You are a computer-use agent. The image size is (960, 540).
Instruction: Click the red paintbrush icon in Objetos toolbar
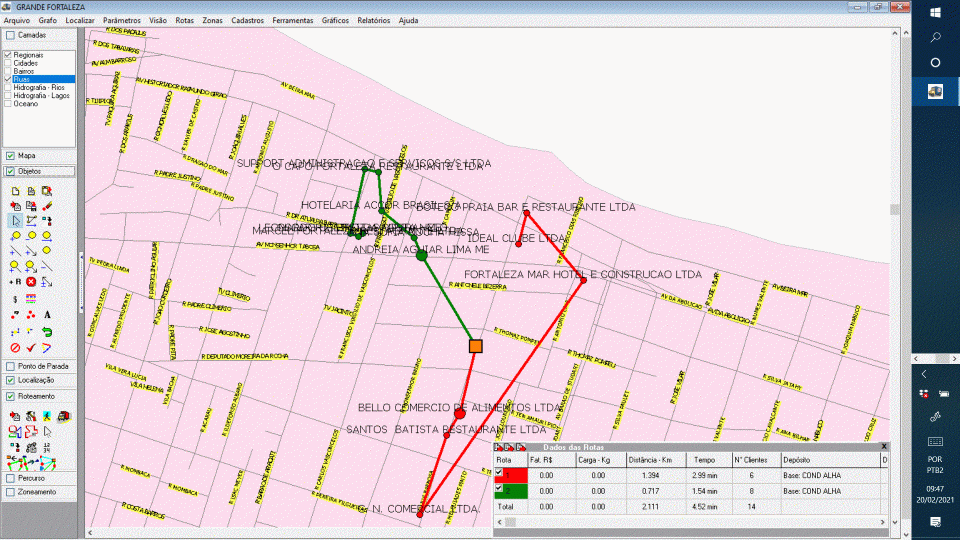pos(47,206)
